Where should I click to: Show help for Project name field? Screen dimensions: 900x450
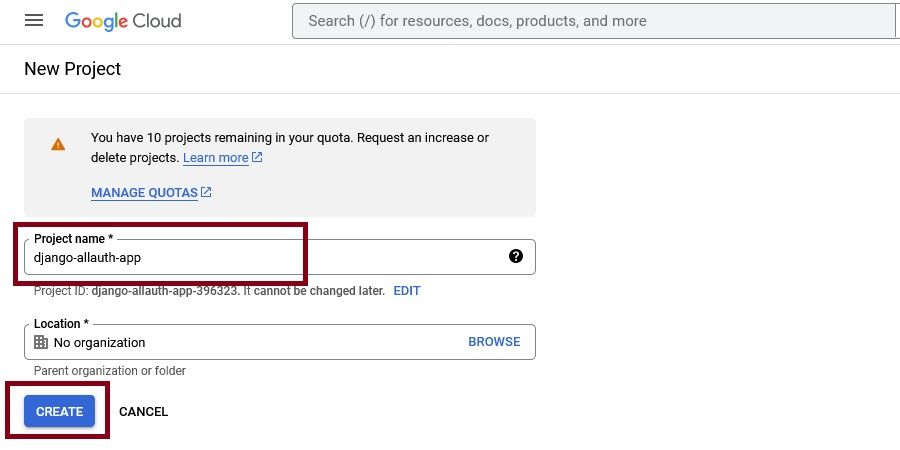point(516,256)
